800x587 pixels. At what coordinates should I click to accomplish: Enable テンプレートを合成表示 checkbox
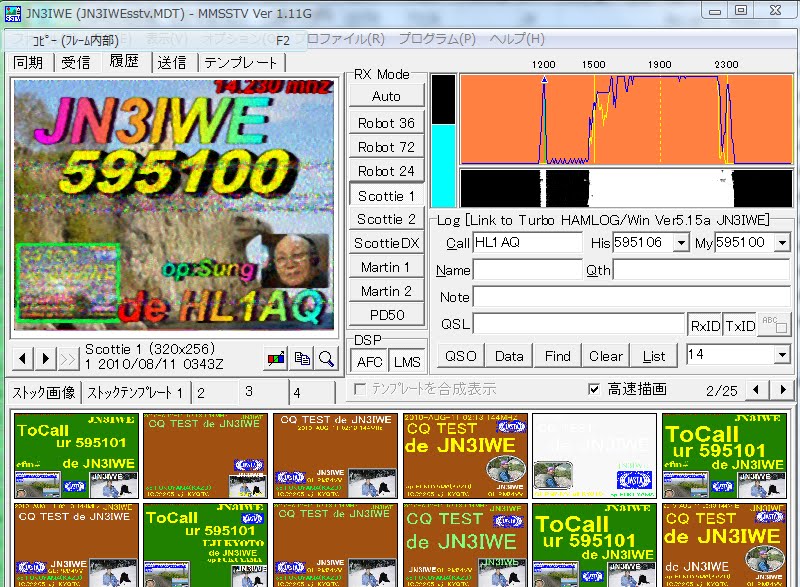click(360, 390)
